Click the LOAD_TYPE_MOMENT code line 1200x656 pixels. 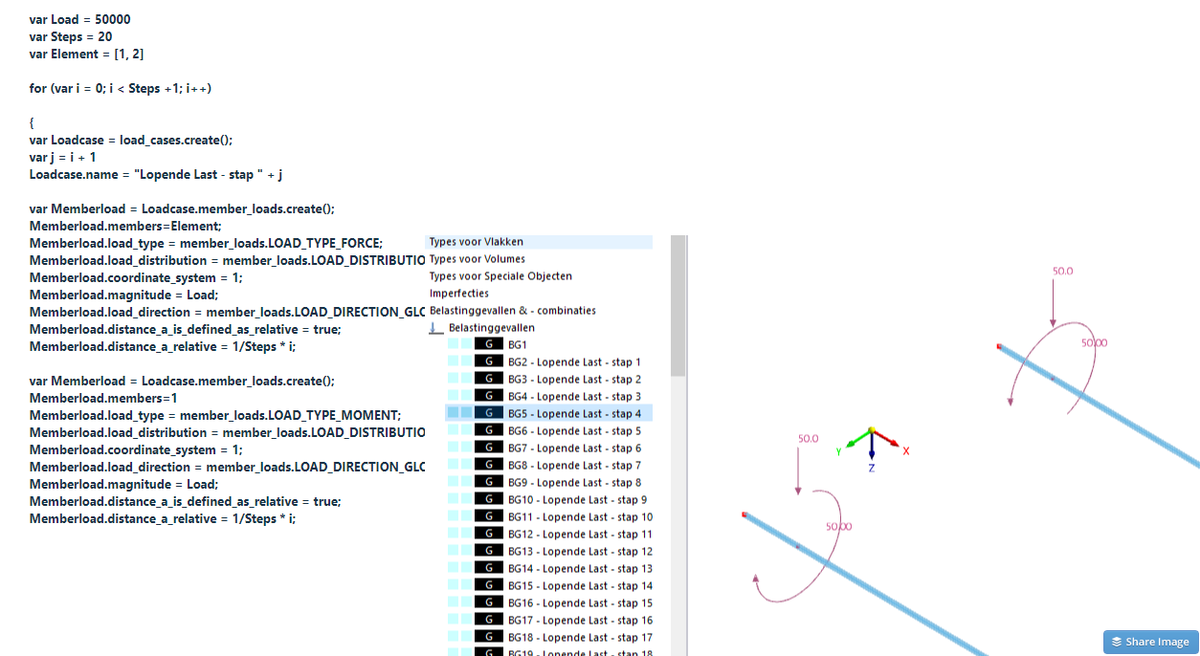pyautogui.click(x=215, y=415)
